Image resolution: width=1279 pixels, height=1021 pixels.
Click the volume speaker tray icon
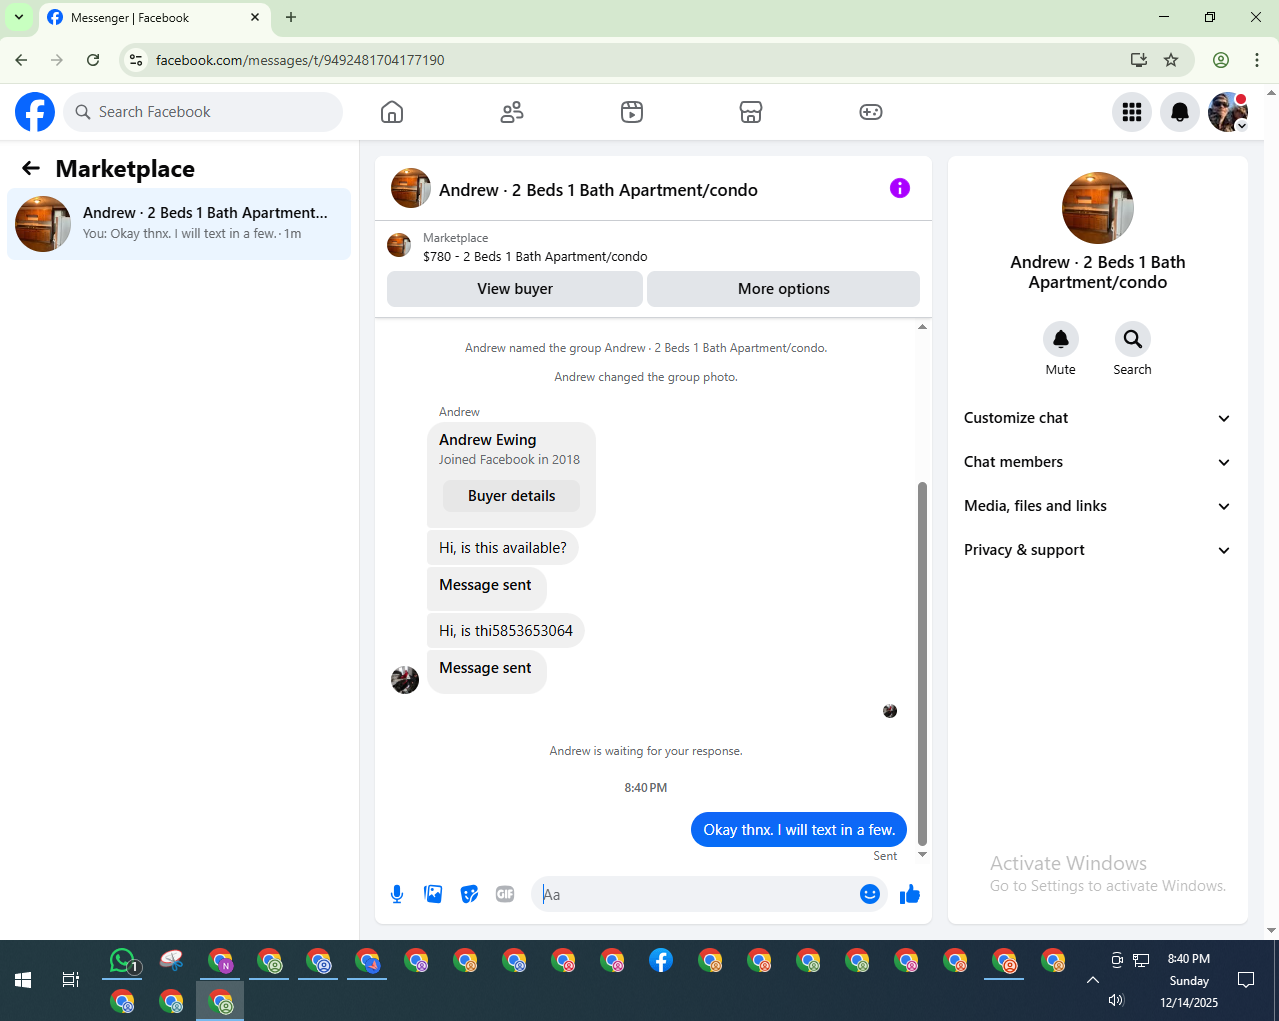coord(1117,1001)
